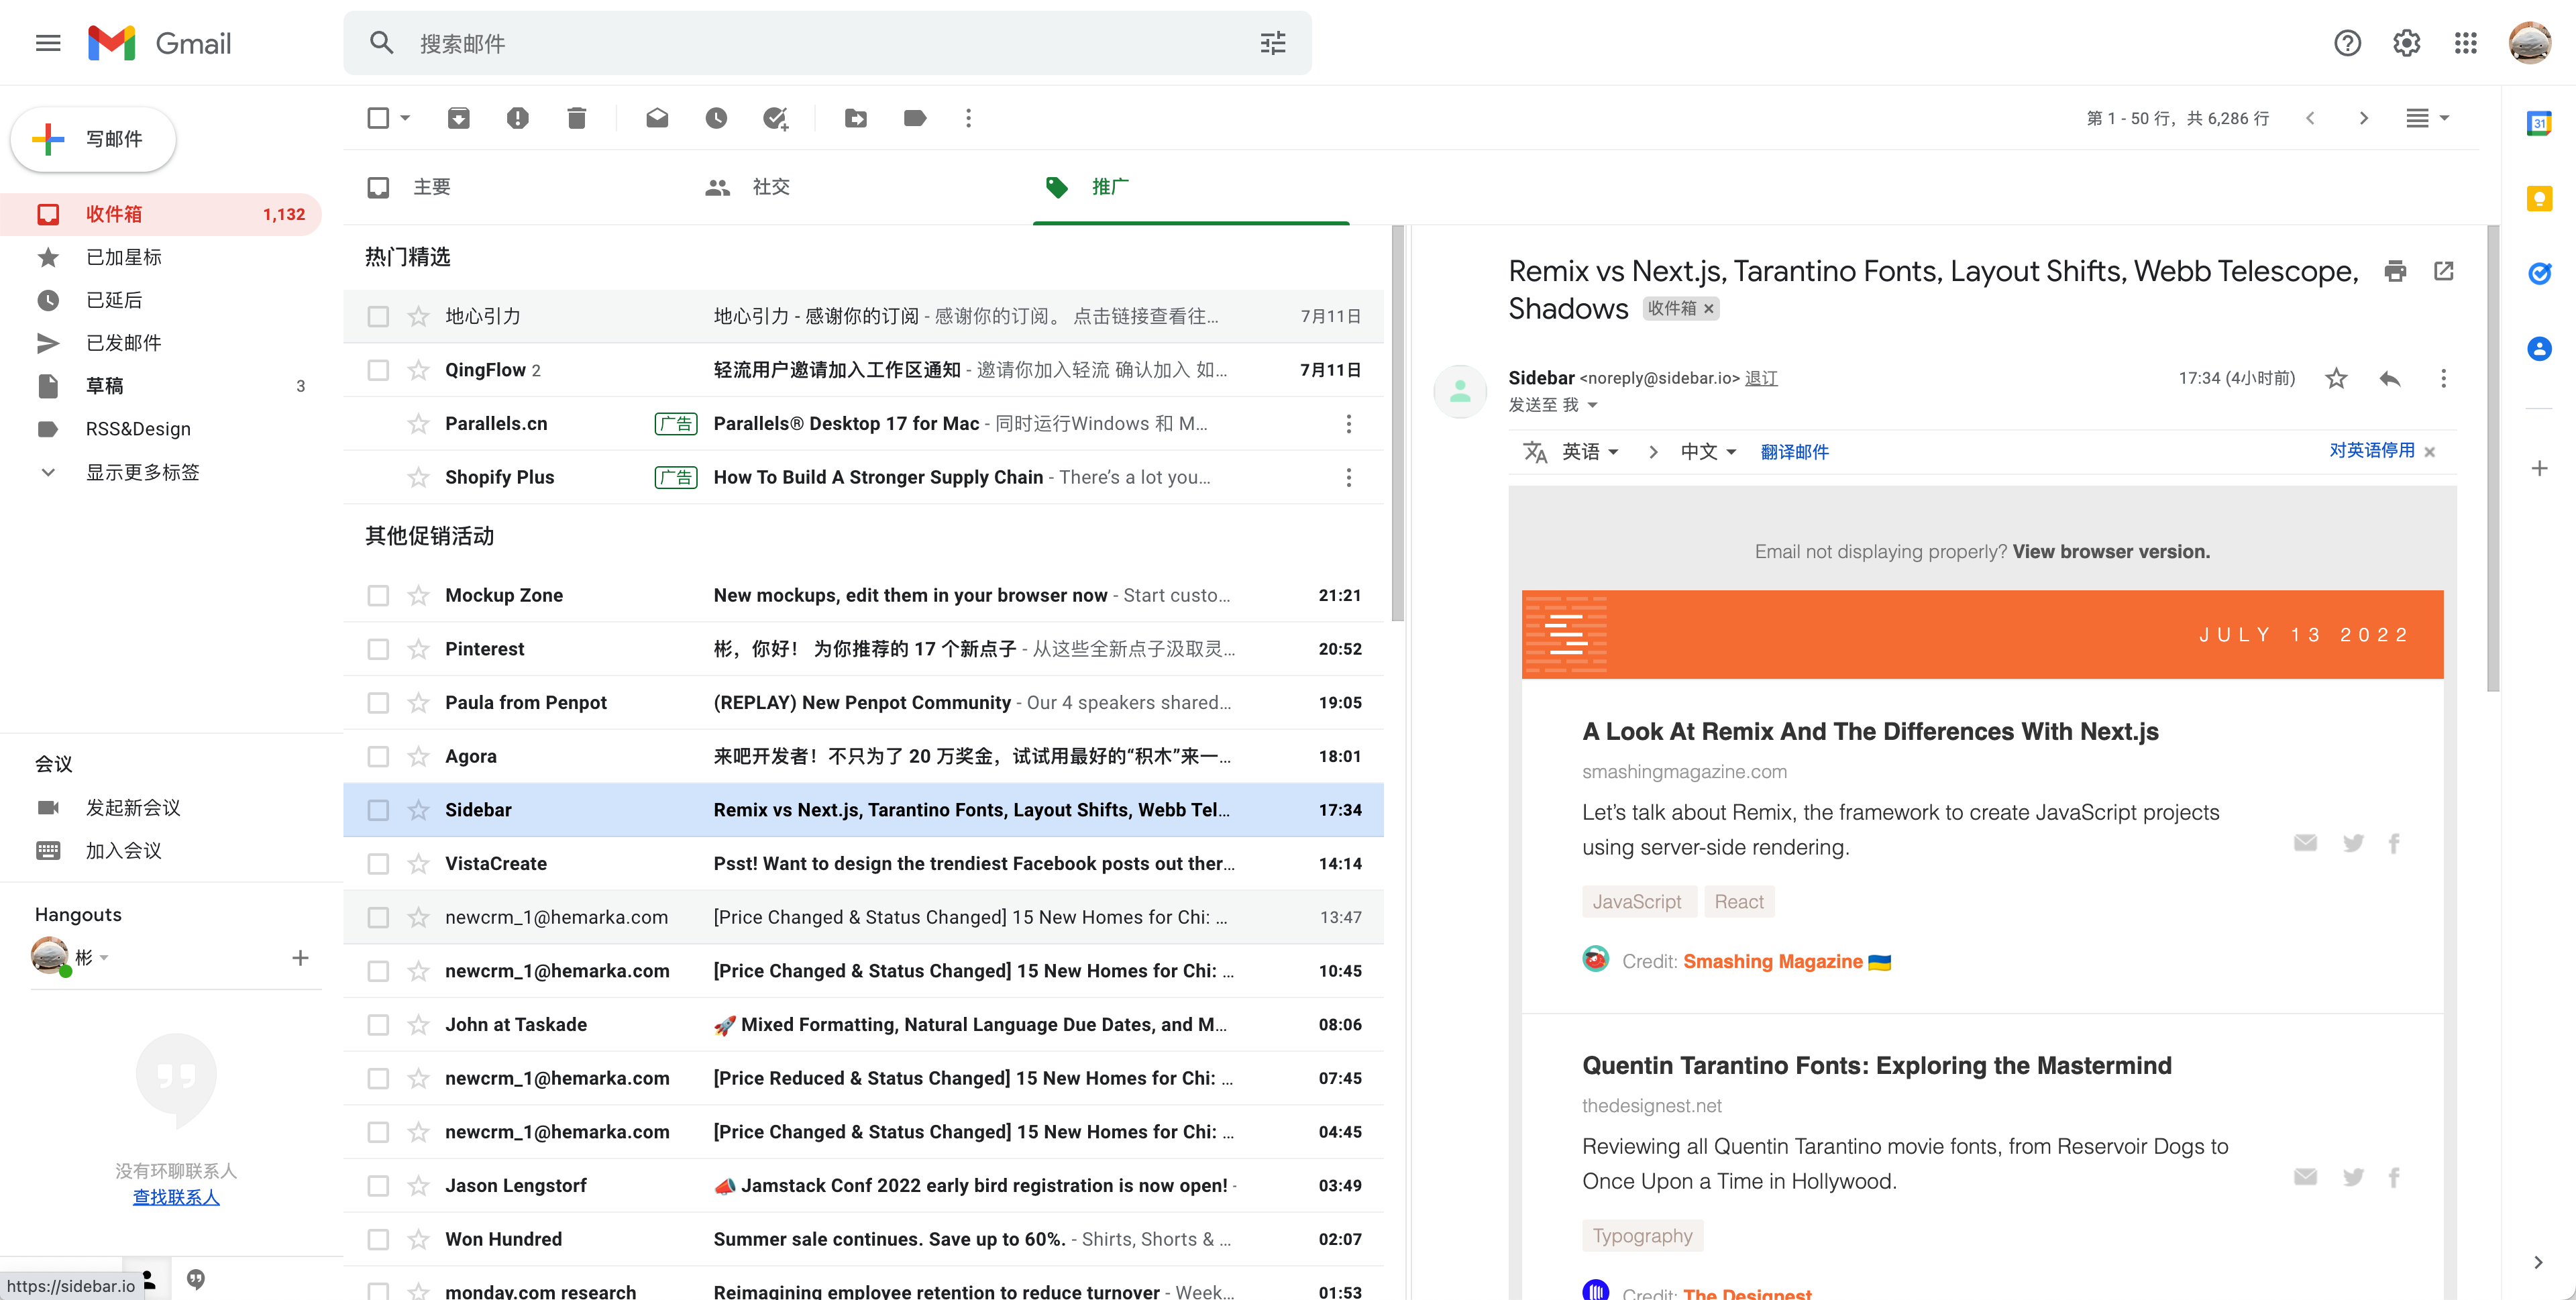Image resolution: width=2576 pixels, height=1300 pixels.
Task: Open more options for the opened message
Action: [x=2443, y=378]
